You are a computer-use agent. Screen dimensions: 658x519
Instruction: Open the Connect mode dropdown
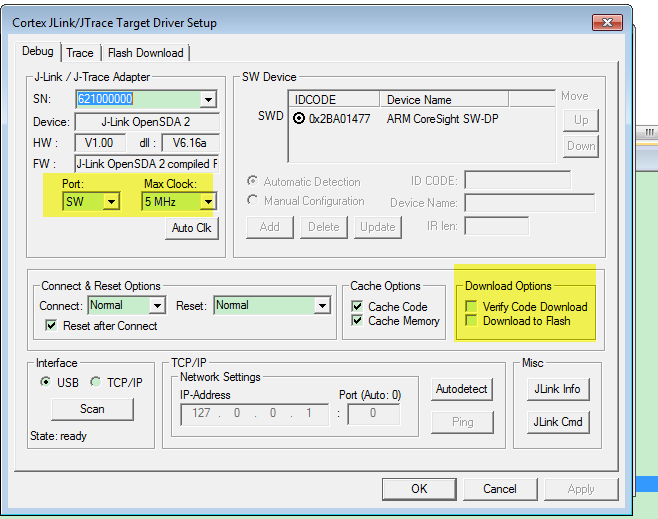click(157, 305)
